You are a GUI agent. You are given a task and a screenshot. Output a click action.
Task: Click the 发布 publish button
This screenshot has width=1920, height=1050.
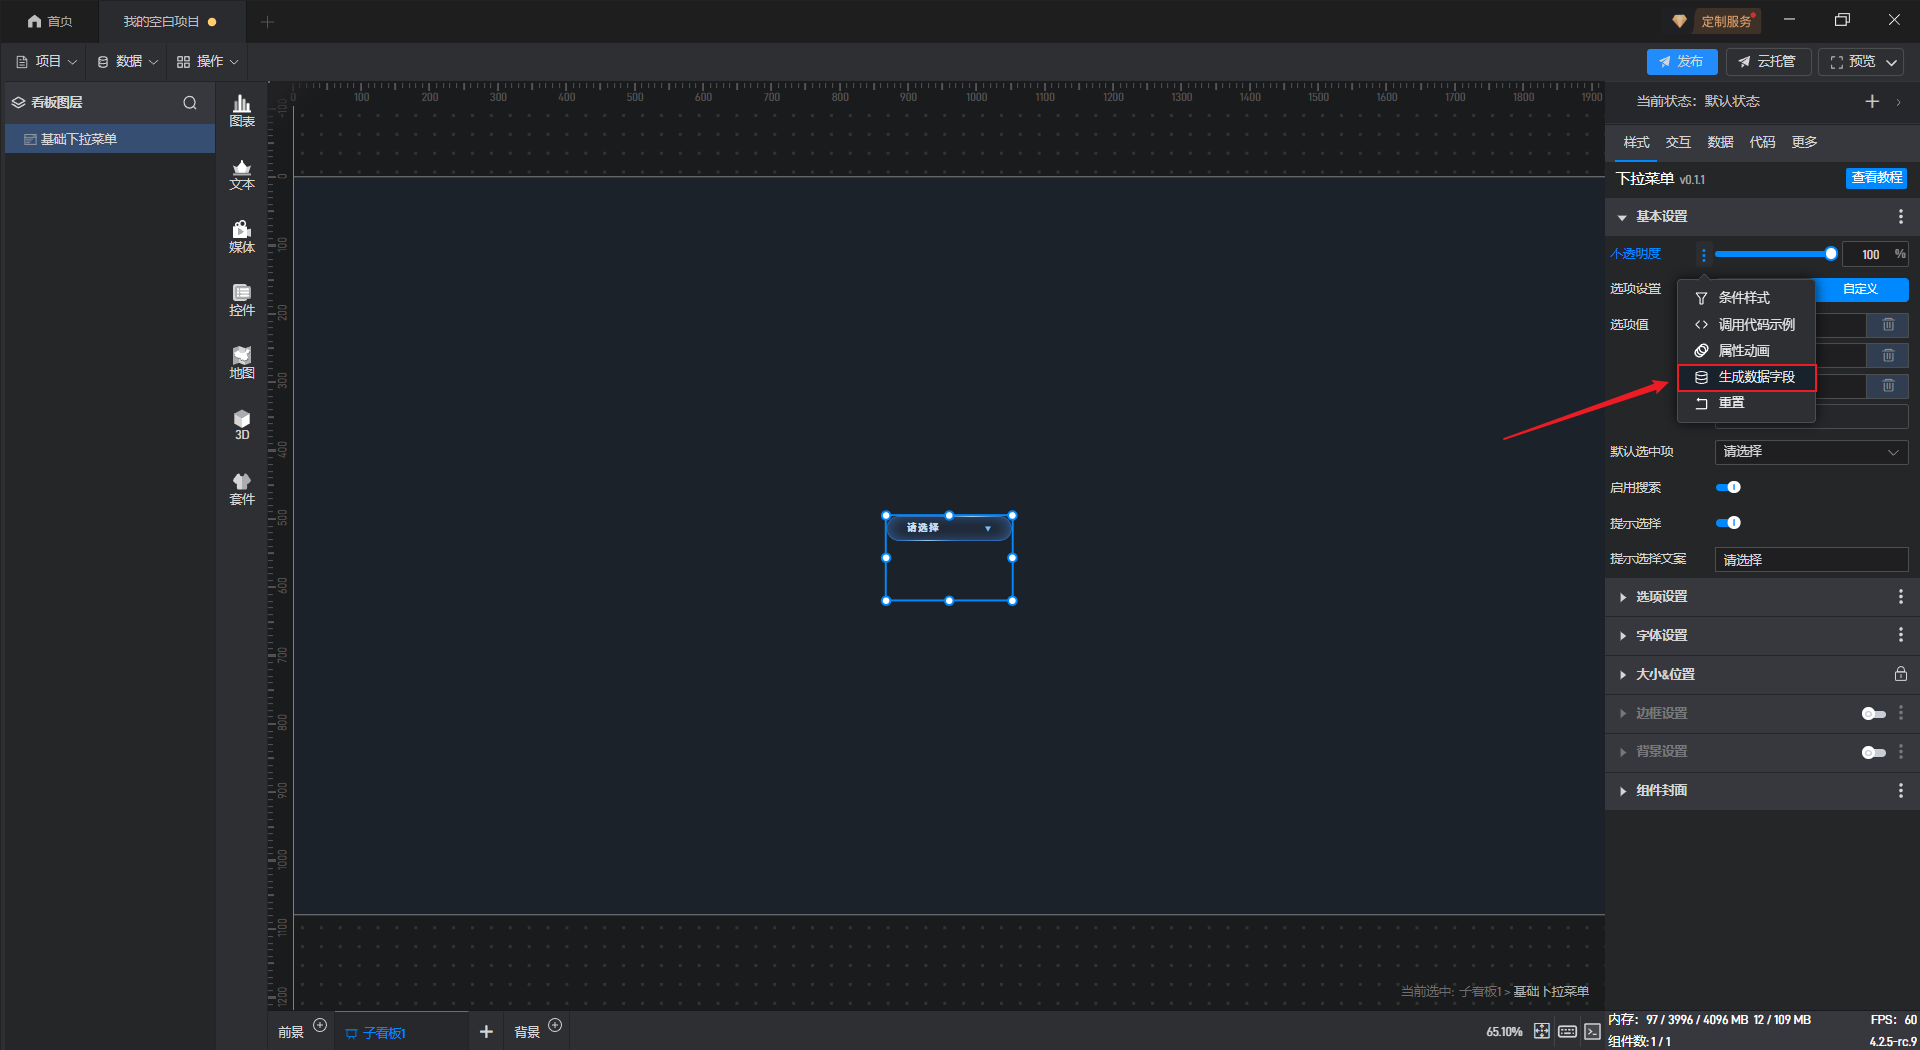(x=1682, y=62)
